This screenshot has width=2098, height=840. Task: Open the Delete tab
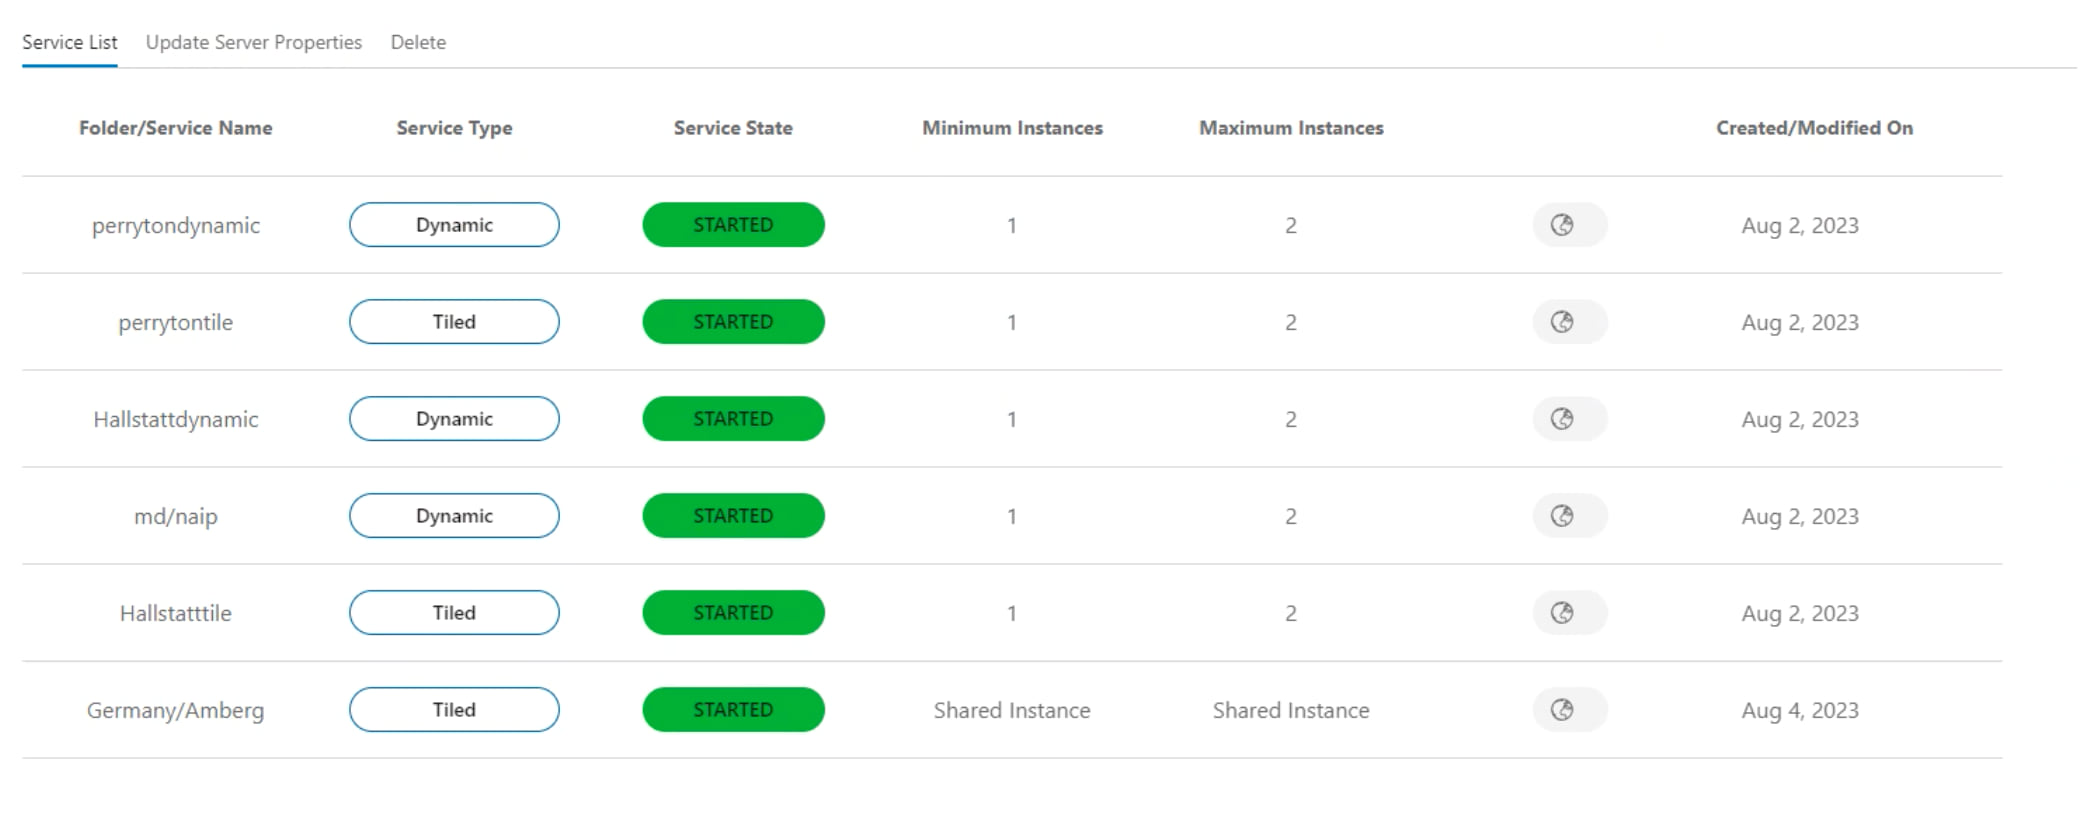[x=418, y=42]
